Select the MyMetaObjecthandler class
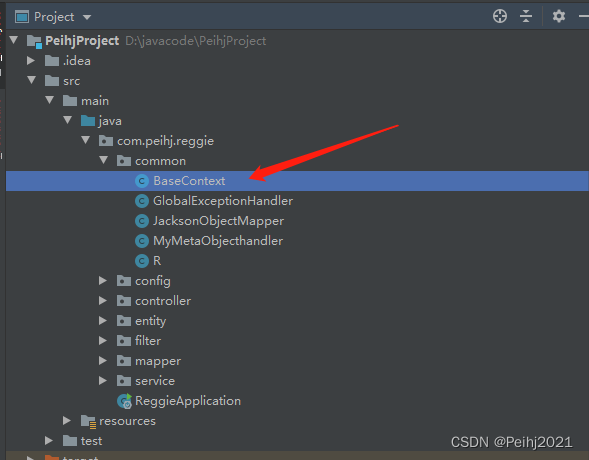This screenshot has width=589, height=460. pyautogui.click(x=218, y=241)
